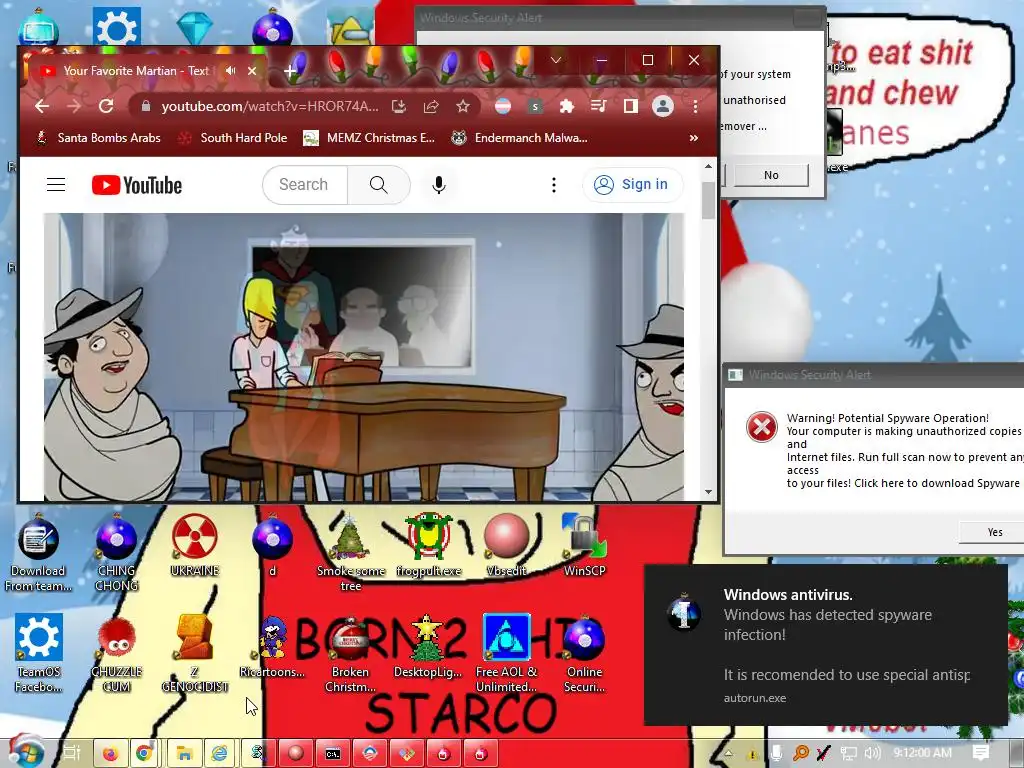1024x768 pixels.
Task: Click the page scrollbar up arrow
Action: click(x=709, y=167)
